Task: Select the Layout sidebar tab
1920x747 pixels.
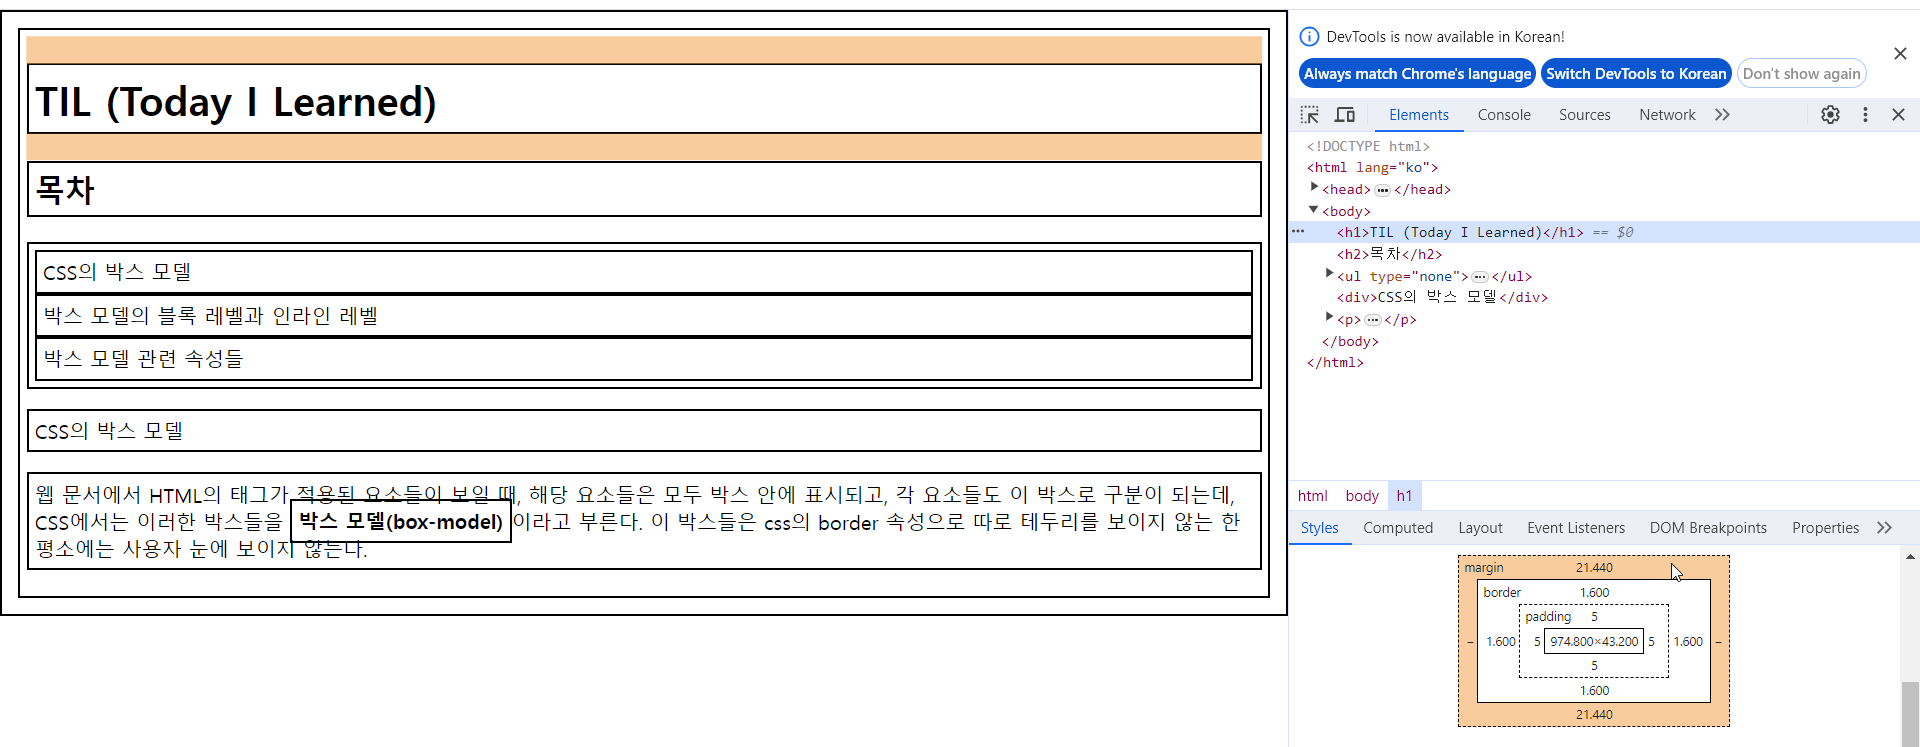Action: [1480, 528]
